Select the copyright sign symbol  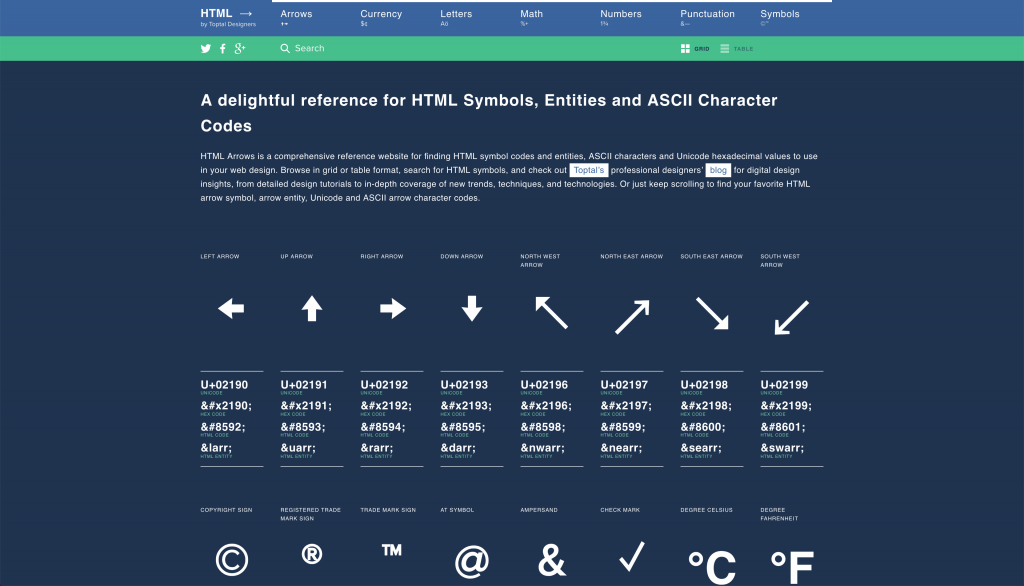232,560
